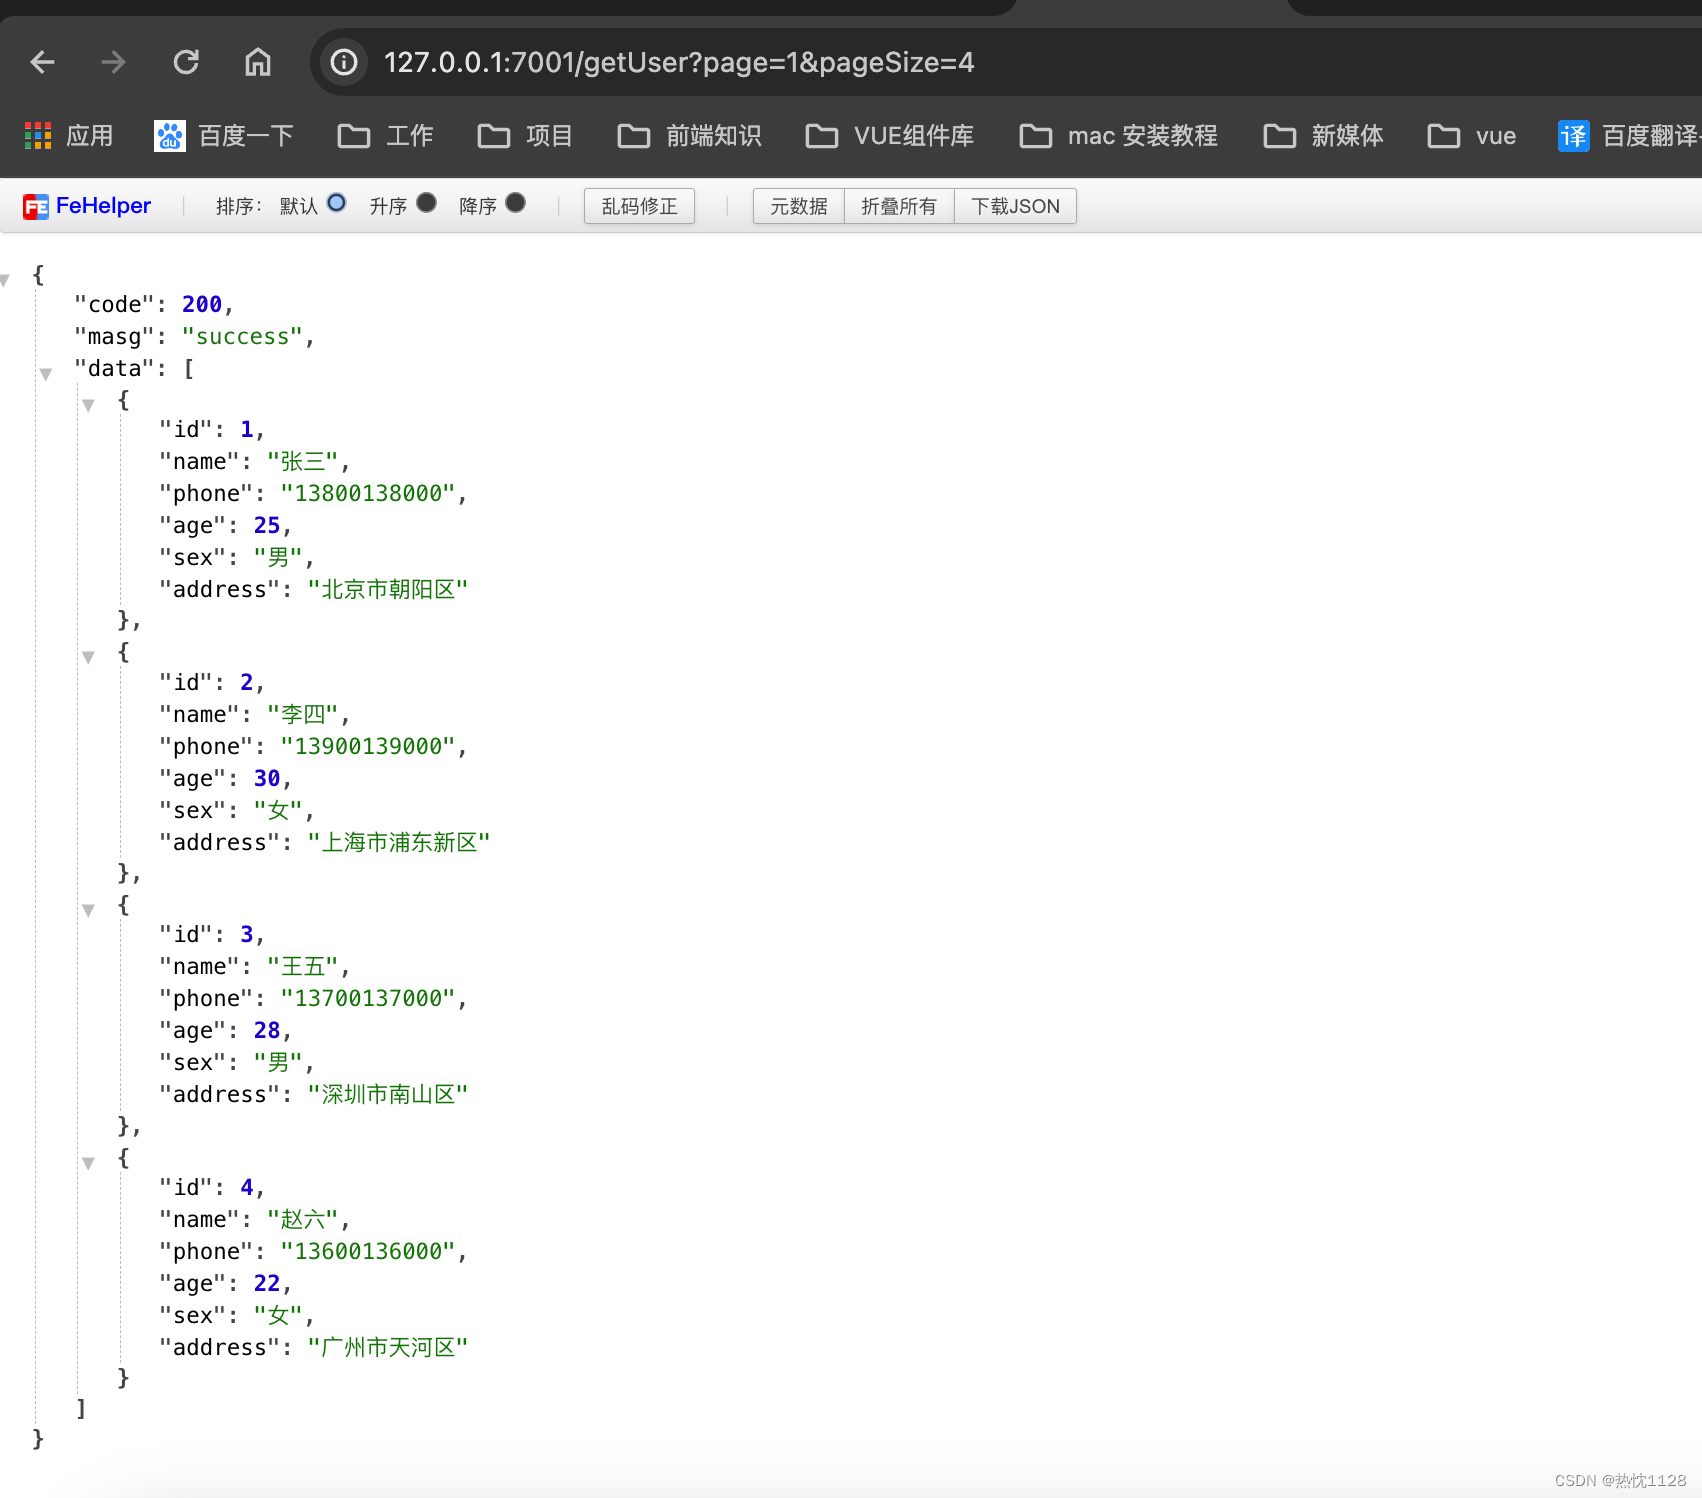Open the browser home page
This screenshot has width=1702, height=1498.
(258, 62)
